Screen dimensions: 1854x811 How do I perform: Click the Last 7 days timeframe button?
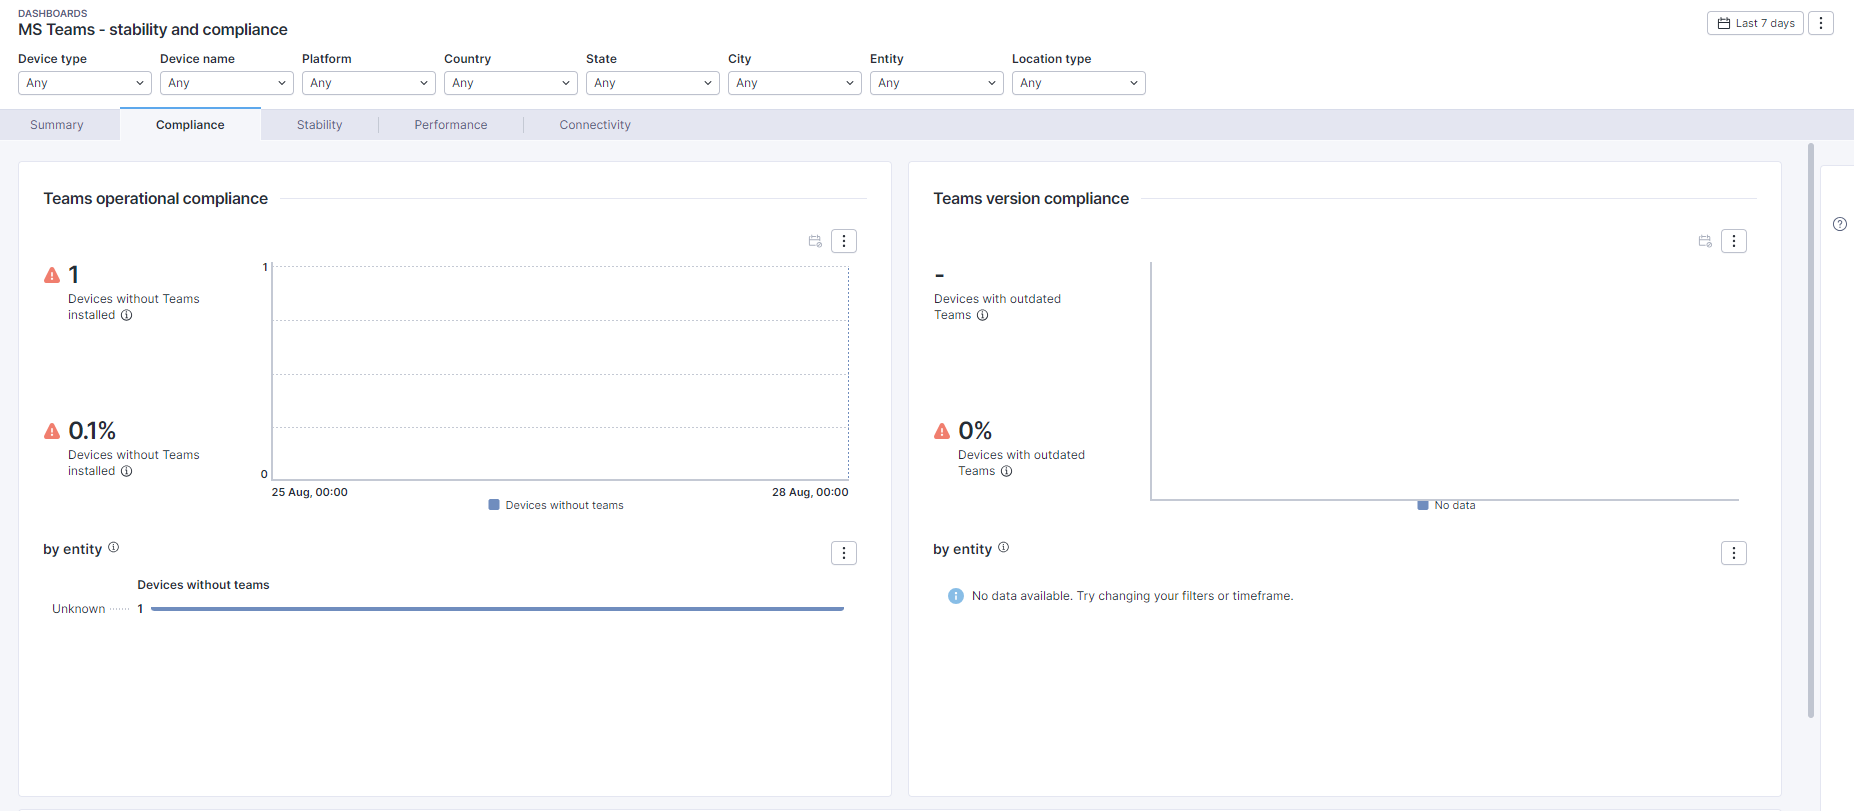tap(1755, 23)
